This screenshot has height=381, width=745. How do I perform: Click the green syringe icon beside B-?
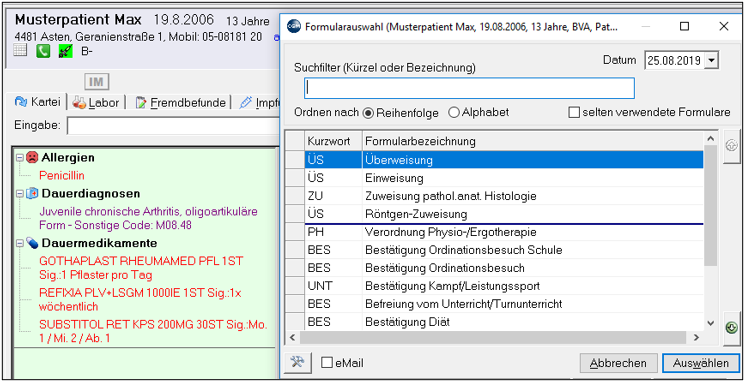(x=65, y=51)
